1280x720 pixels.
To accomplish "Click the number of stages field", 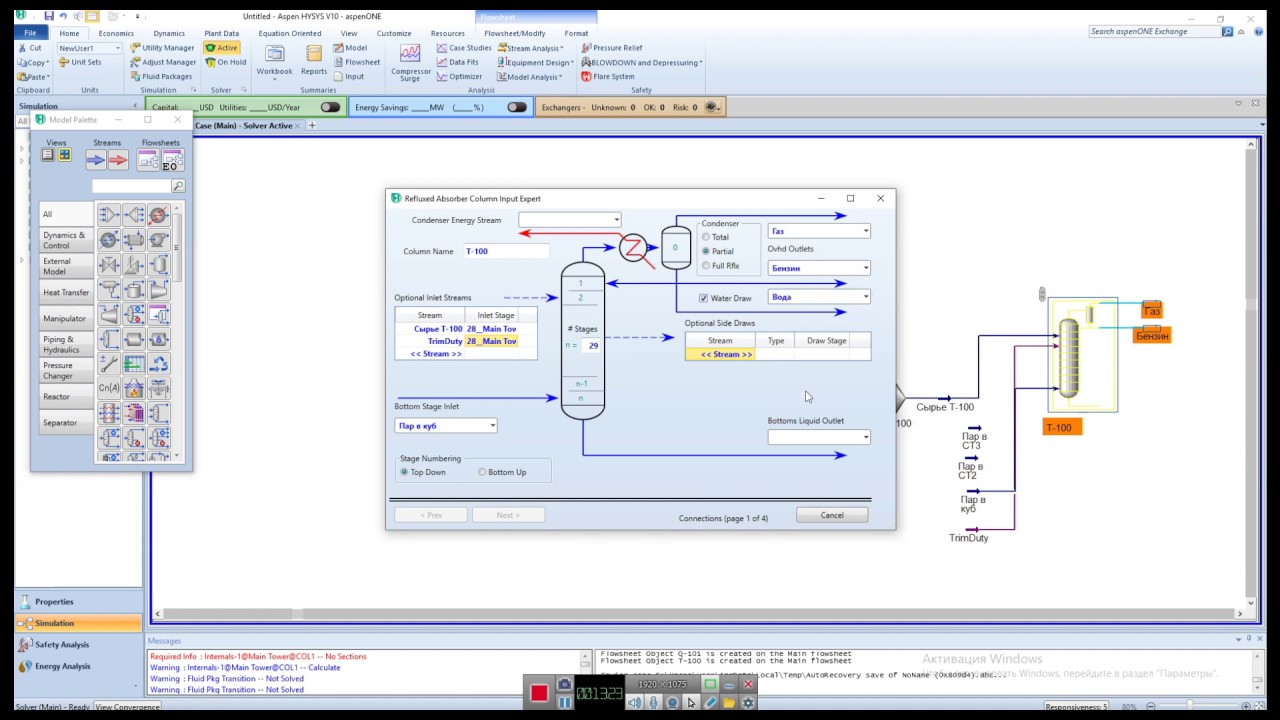I will [592, 345].
